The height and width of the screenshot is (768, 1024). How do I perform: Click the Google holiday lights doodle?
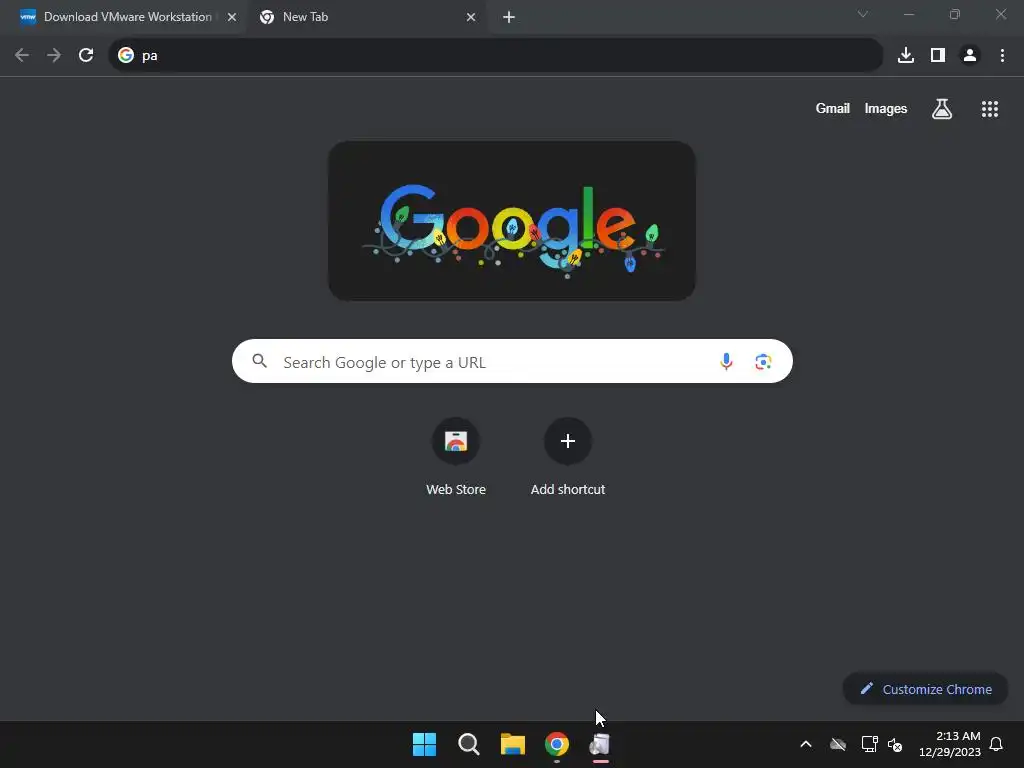click(x=511, y=221)
